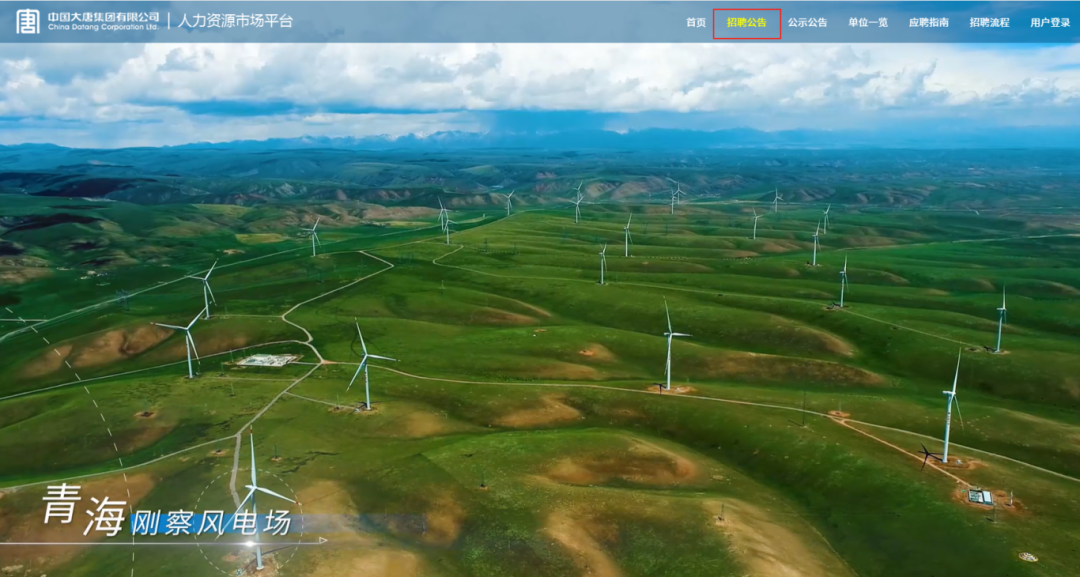
Task: Click the blue-roofed substation at bottom right
Action: 981,496
